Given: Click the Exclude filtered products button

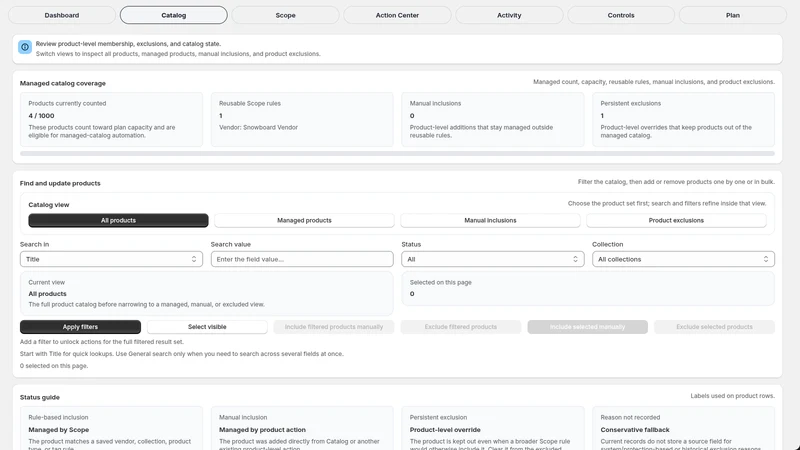Looking at the screenshot, I should (461, 327).
